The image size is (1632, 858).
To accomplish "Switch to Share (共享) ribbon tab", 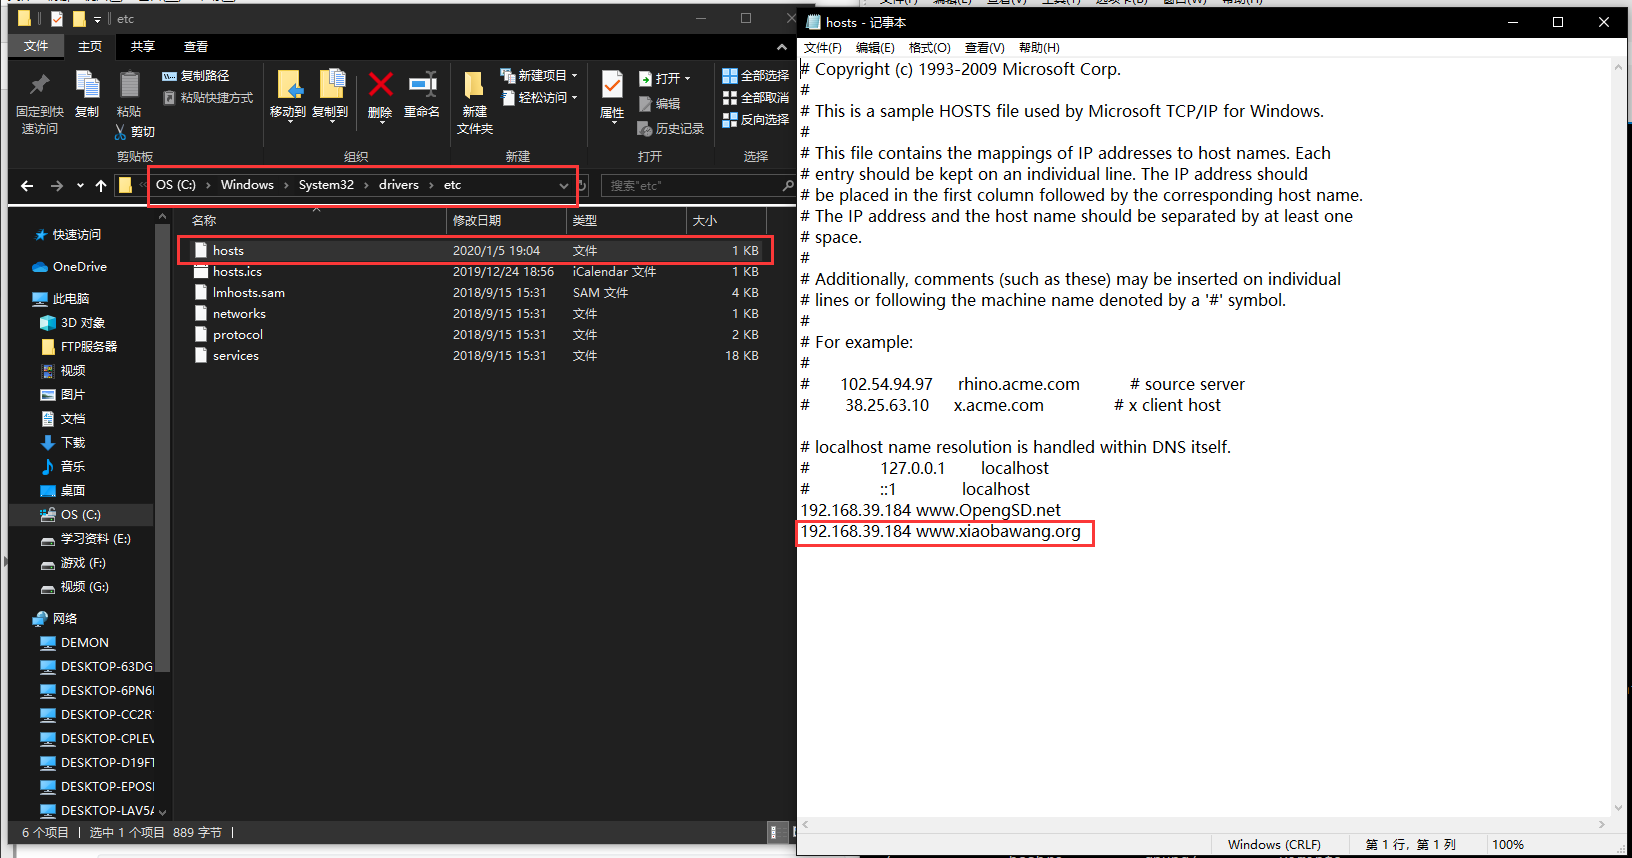I will (x=143, y=47).
